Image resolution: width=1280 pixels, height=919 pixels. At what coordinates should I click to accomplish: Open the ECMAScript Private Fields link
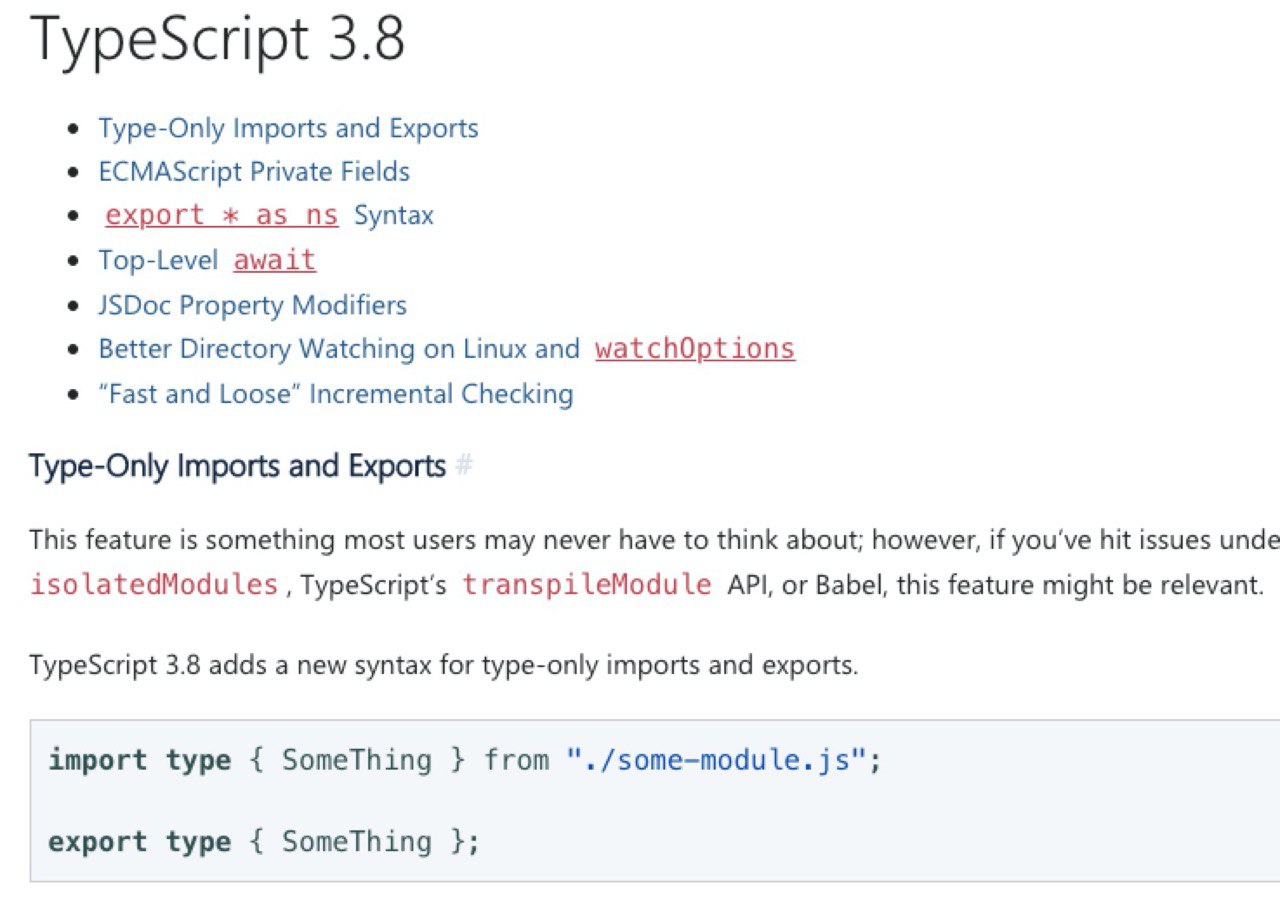254,172
